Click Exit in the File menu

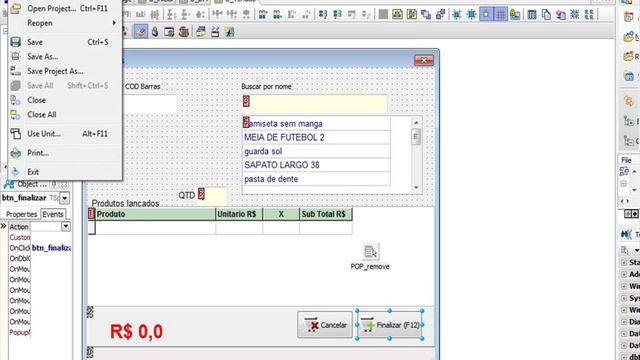[x=65, y=172]
